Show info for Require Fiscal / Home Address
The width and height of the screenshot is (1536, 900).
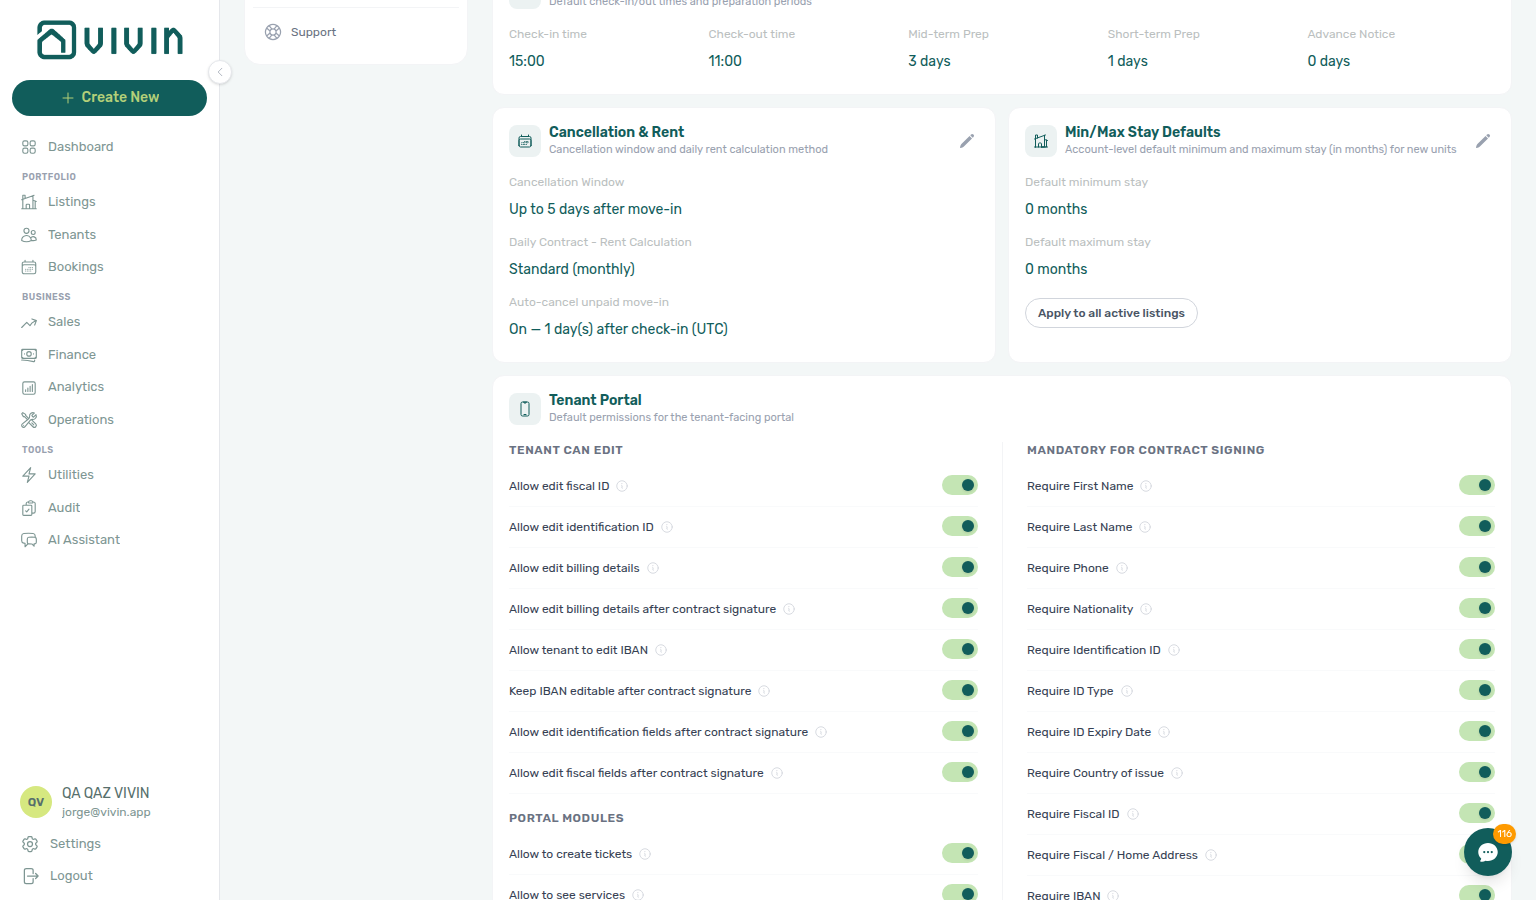coord(1211,856)
